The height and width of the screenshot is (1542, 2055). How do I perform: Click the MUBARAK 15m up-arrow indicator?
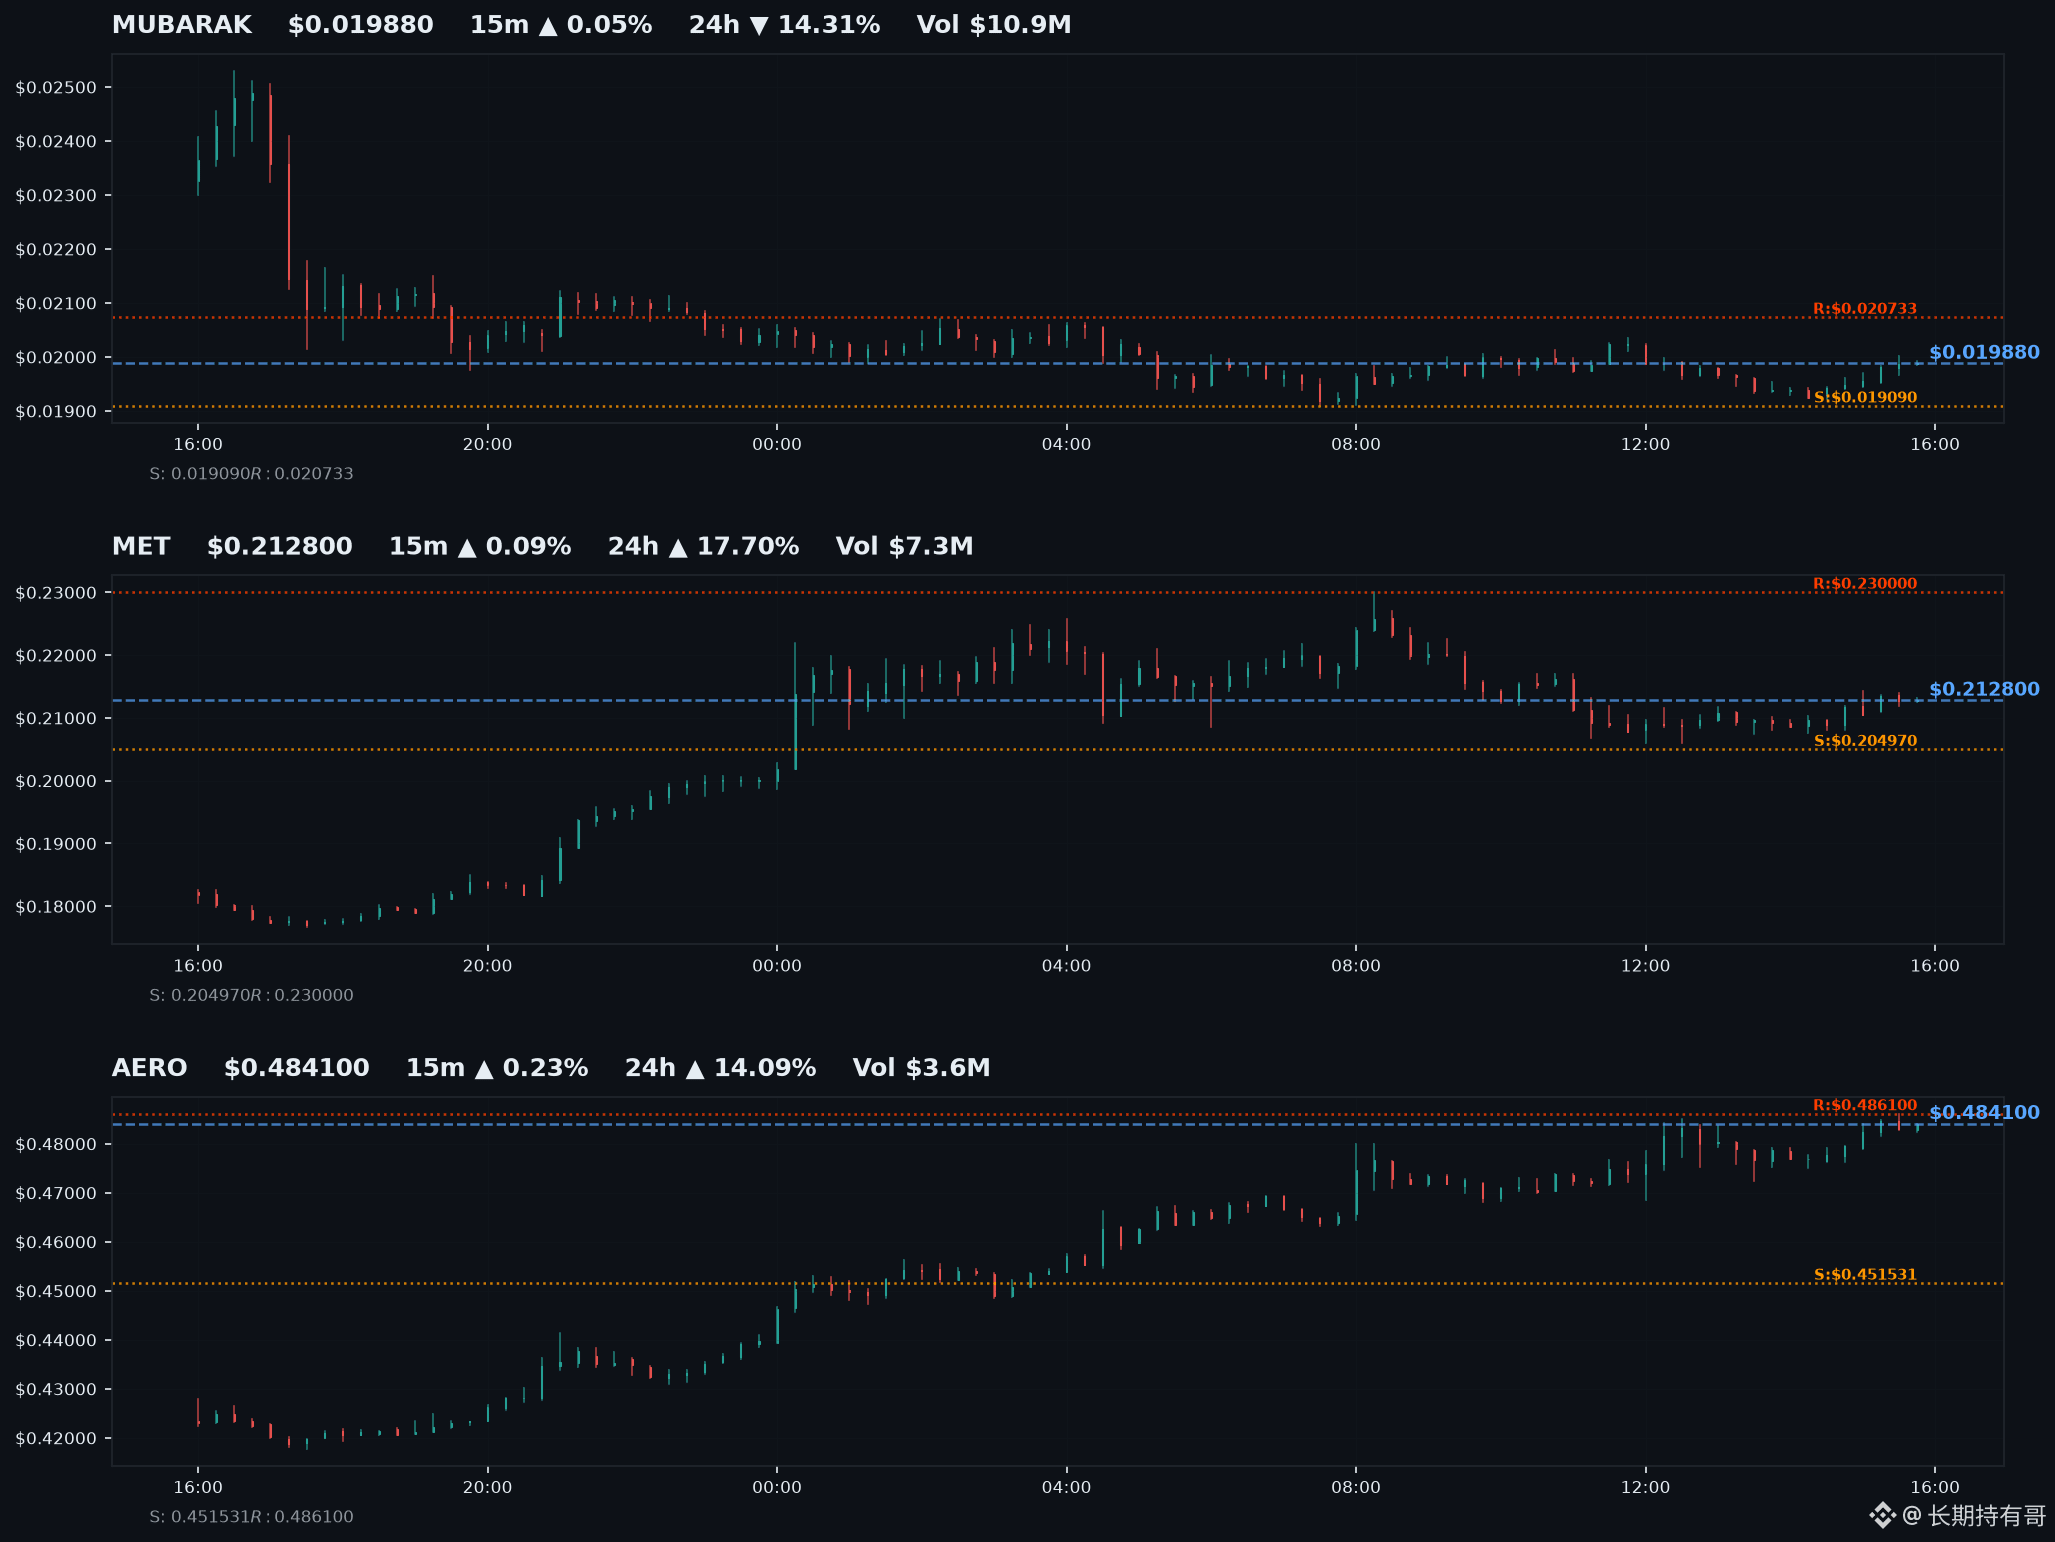pyautogui.click(x=548, y=26)
